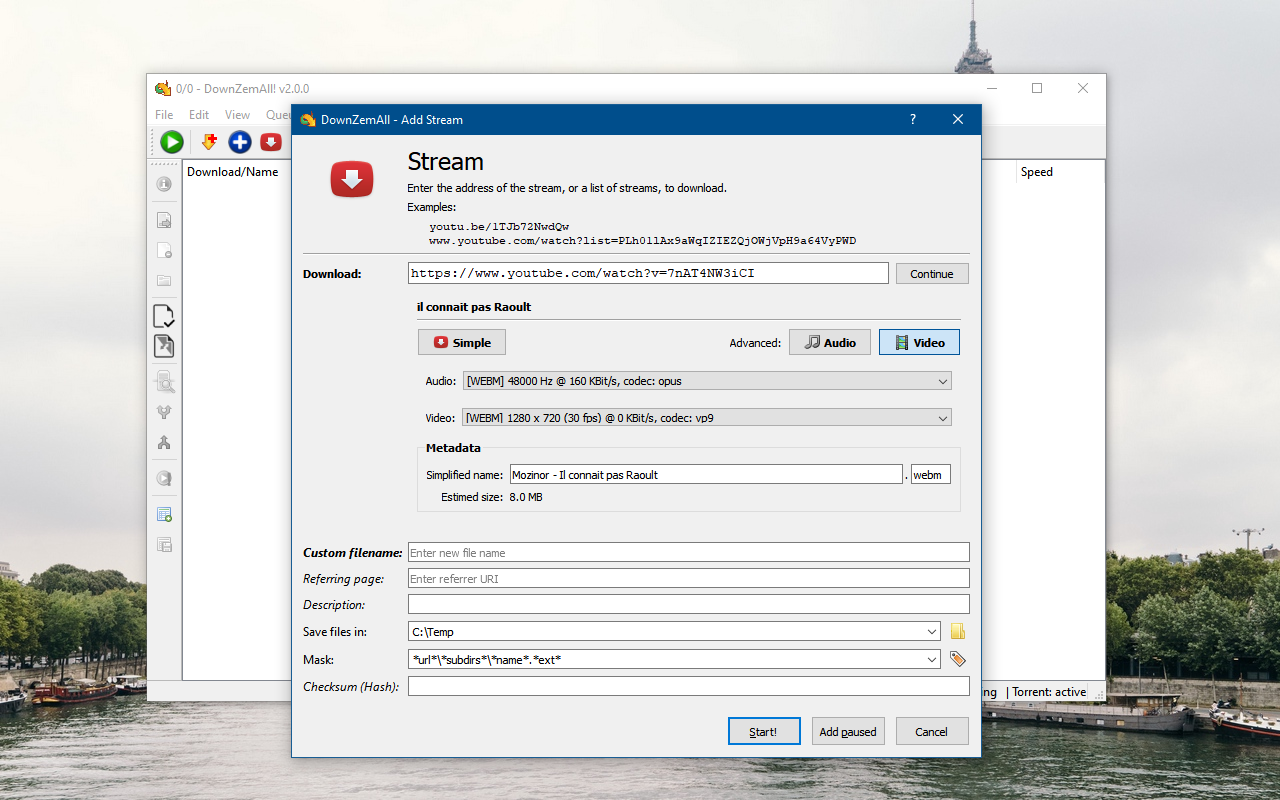Click the sidebar page with arrow icon
The height and width of the screenshot is (800, 1280).
164,220
